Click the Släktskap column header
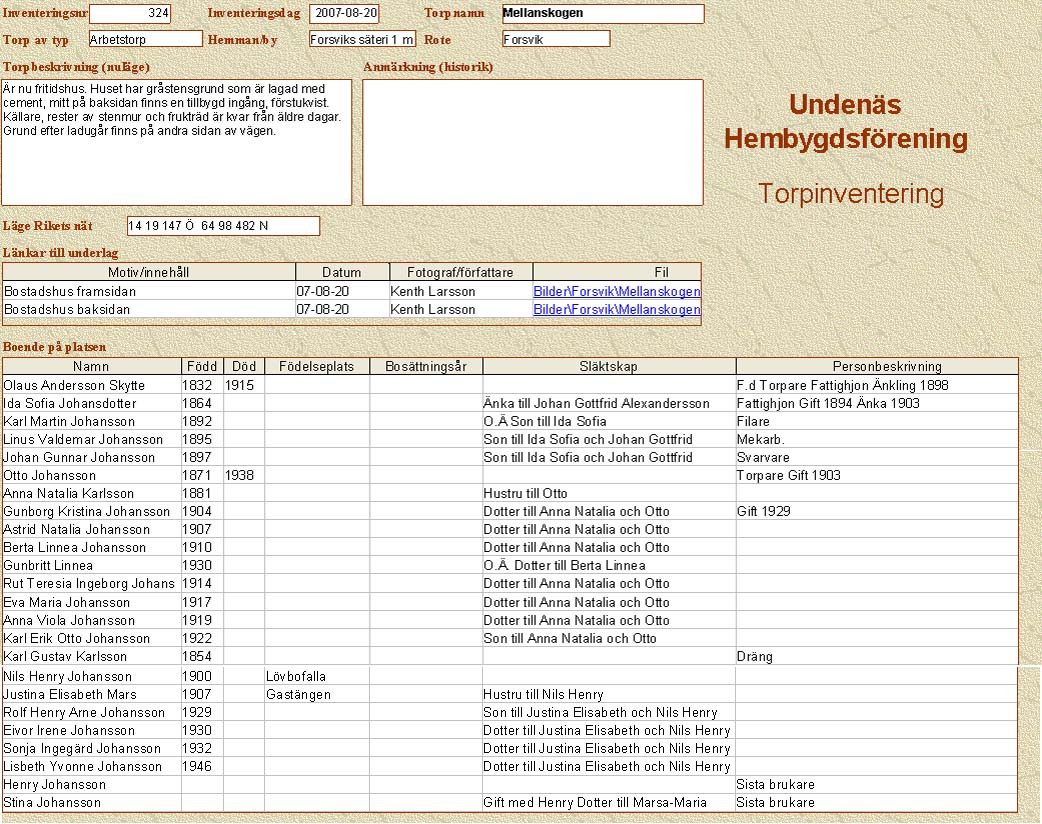The height and width of the screenshot is (824, 1042). (609, 367)
